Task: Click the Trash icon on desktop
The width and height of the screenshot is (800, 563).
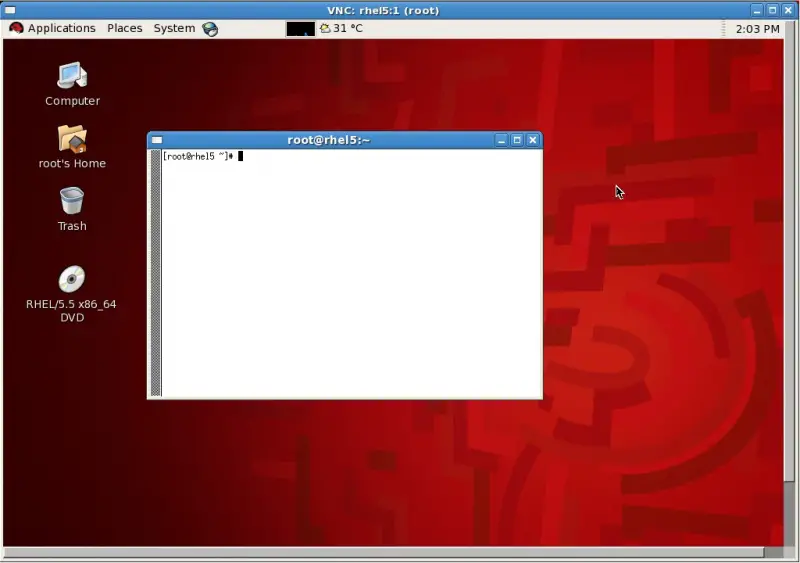Action: pos(72,202)
